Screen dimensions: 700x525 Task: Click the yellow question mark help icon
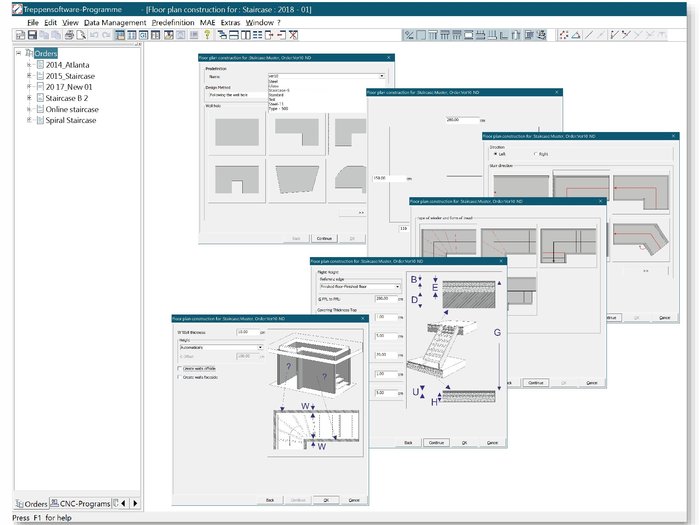[207, 35]
